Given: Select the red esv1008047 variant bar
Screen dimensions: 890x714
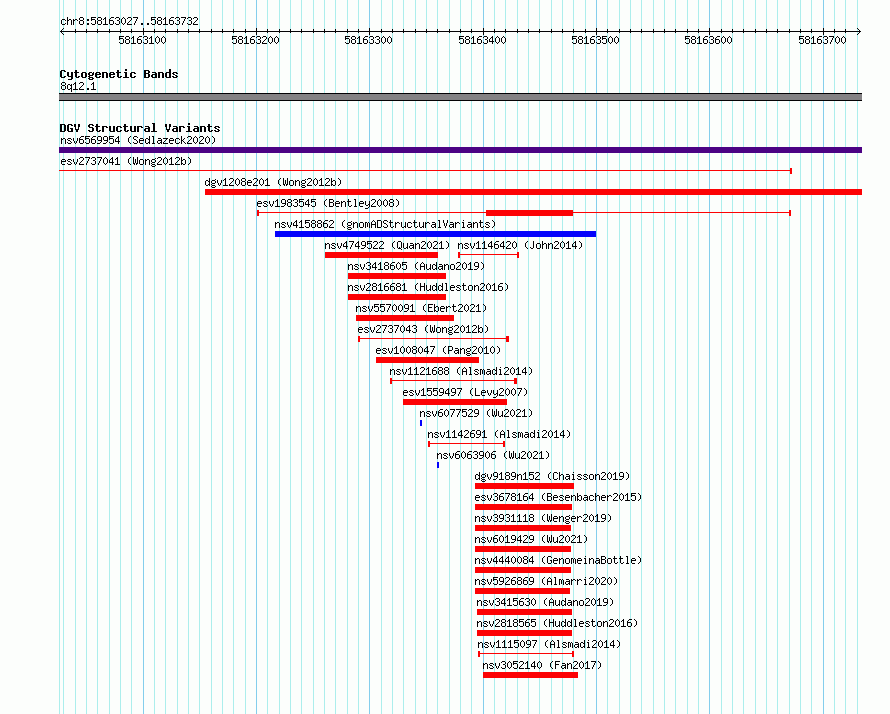Looking at the screenshot, I should pos(427,360).
